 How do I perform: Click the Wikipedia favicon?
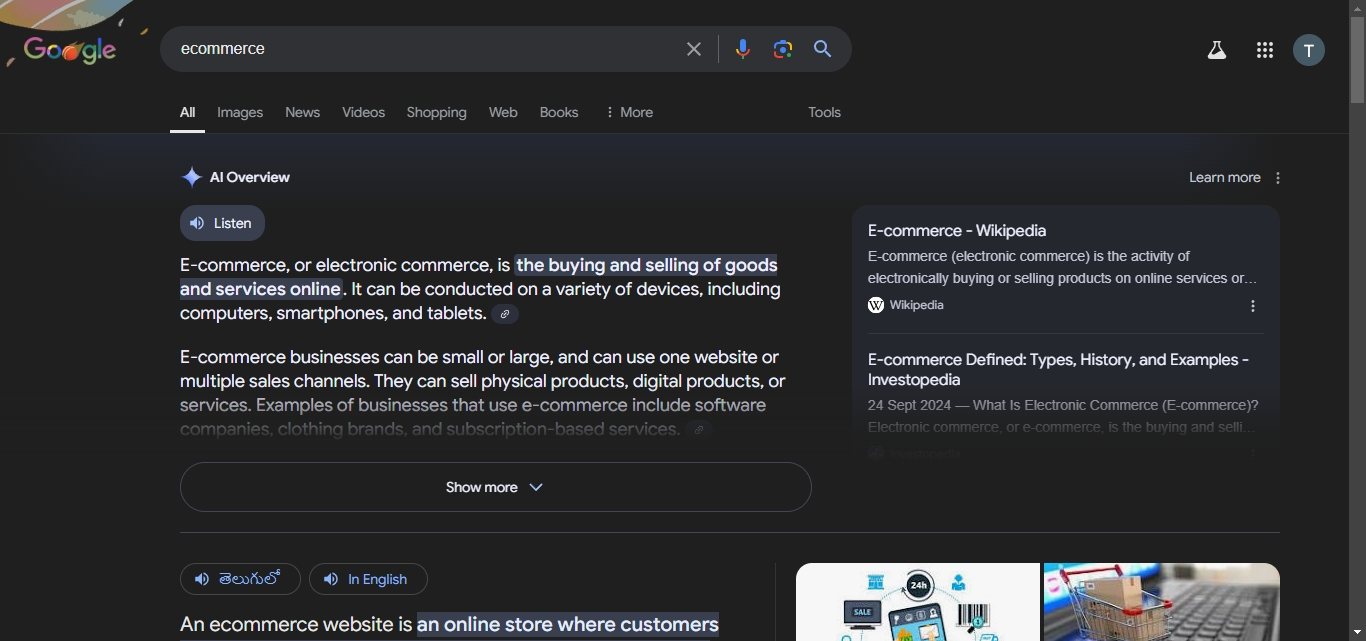876,306
